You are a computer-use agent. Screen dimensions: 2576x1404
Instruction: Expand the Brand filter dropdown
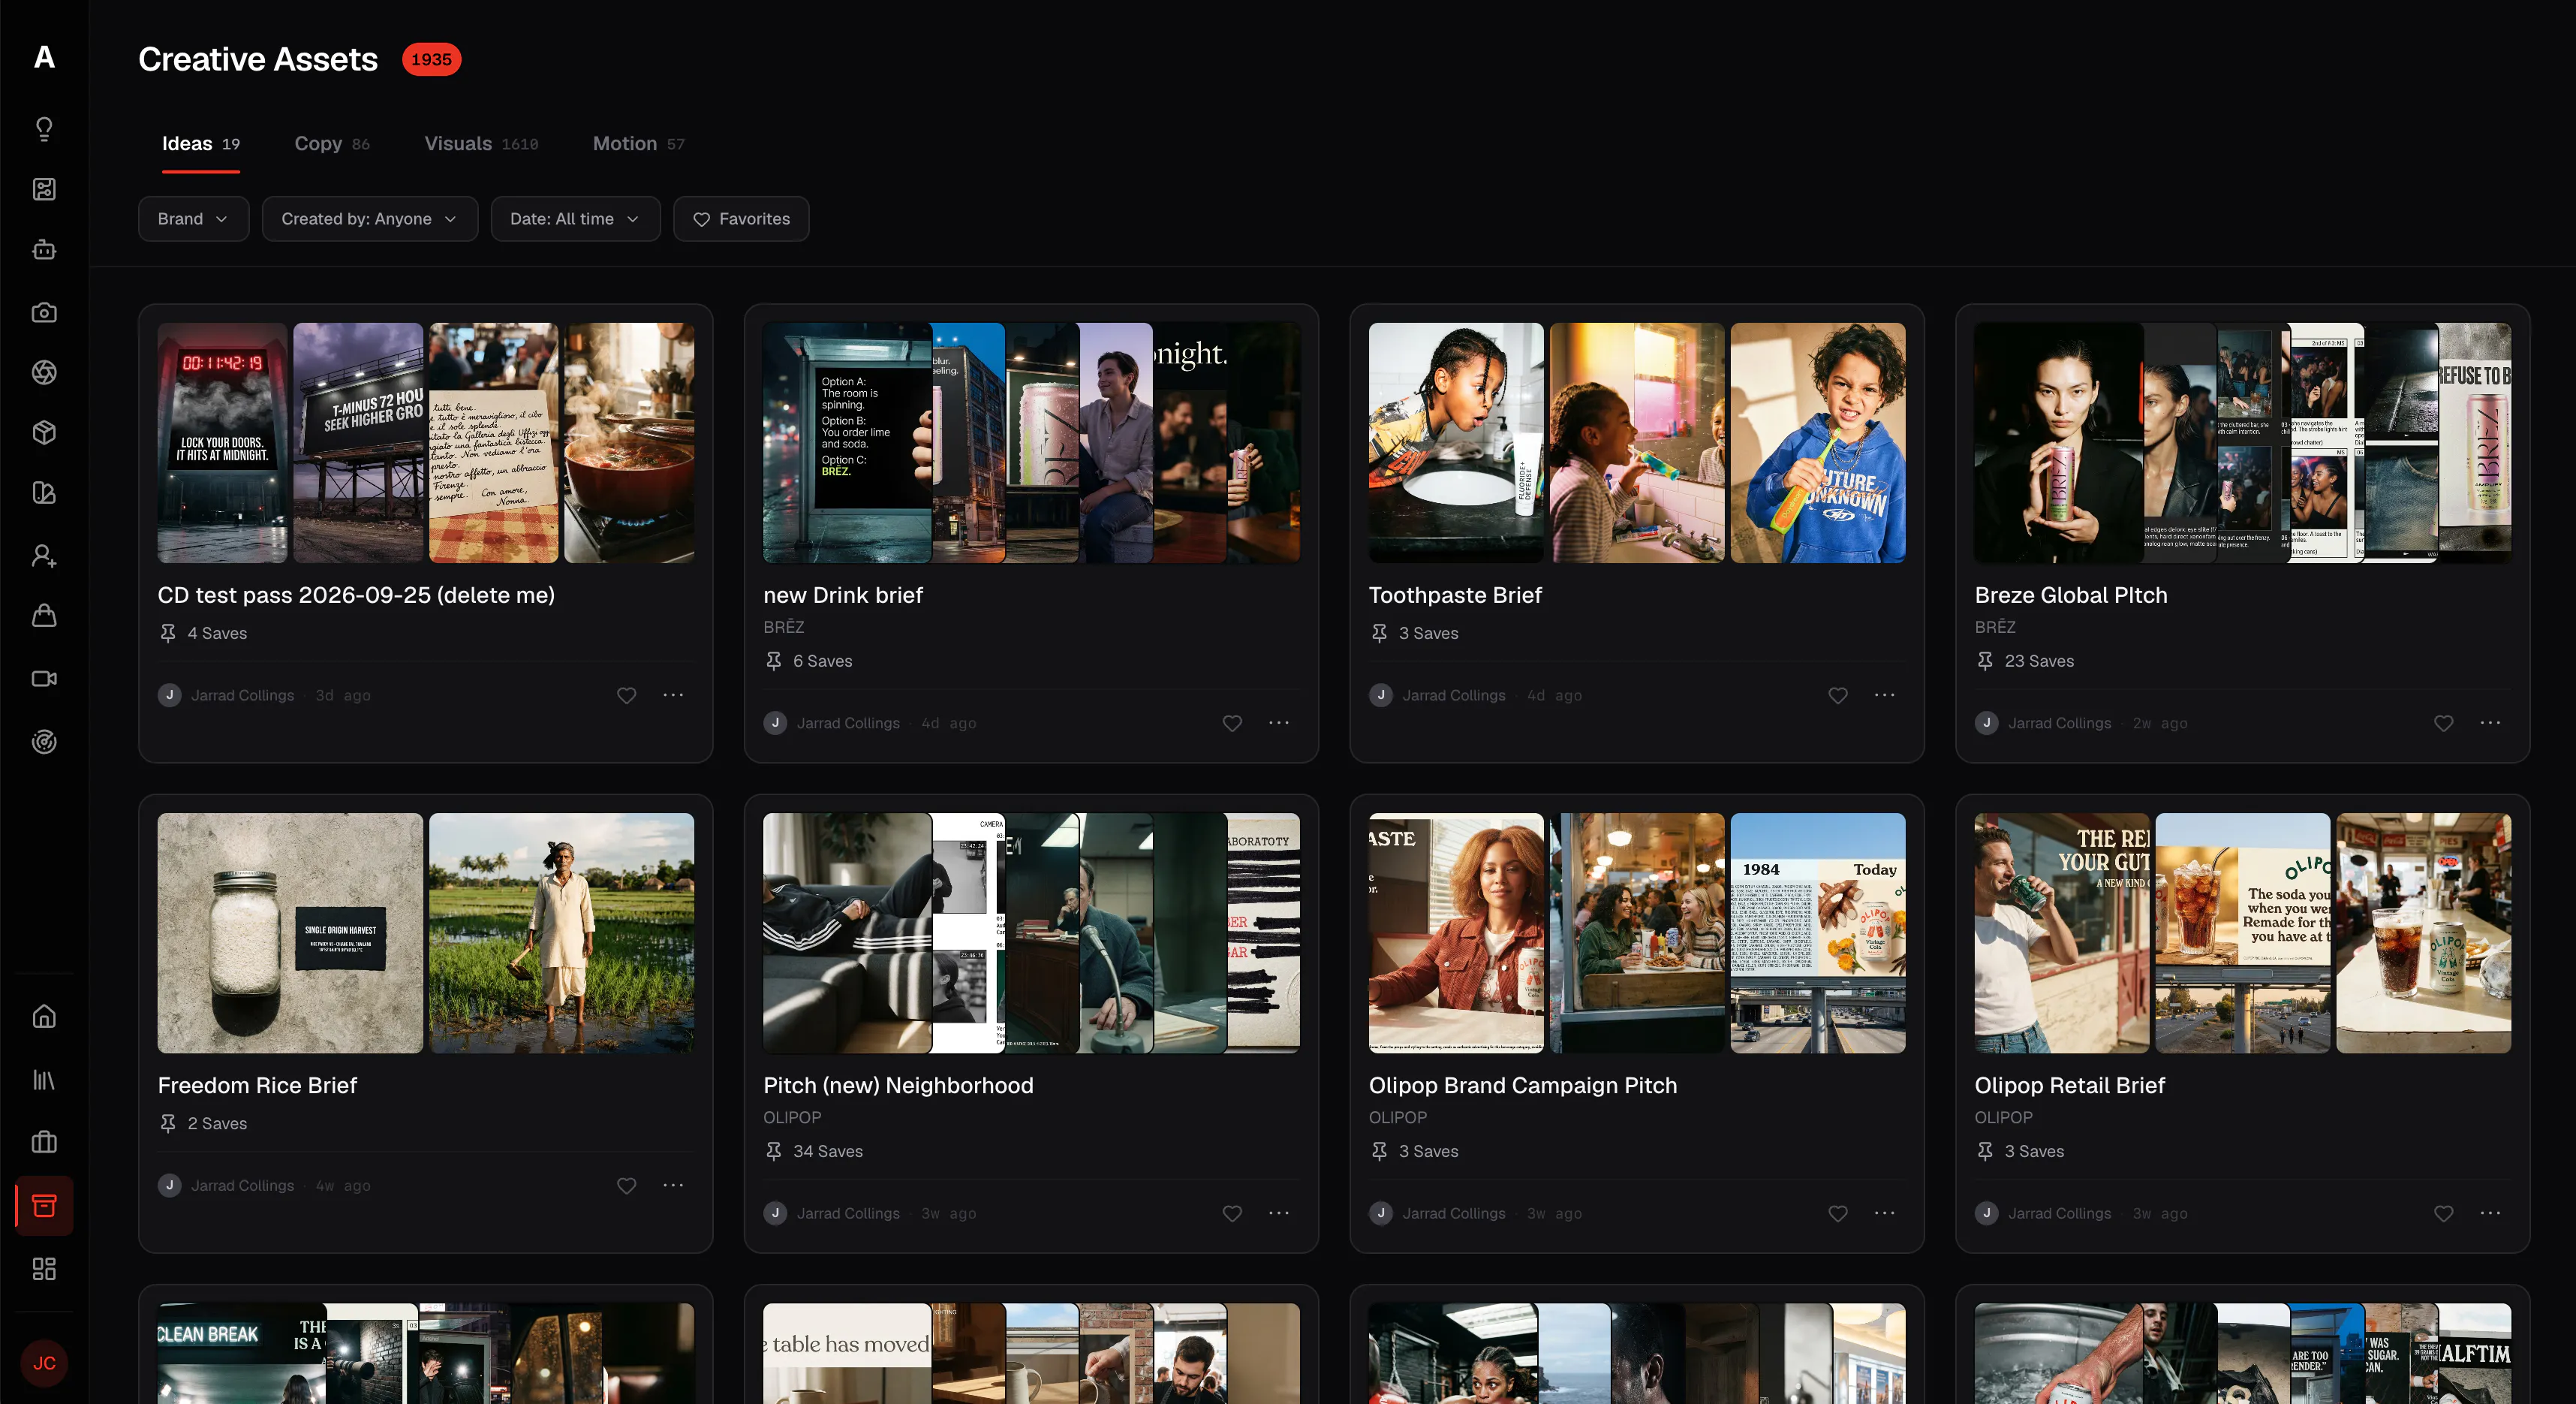[193, 219]
